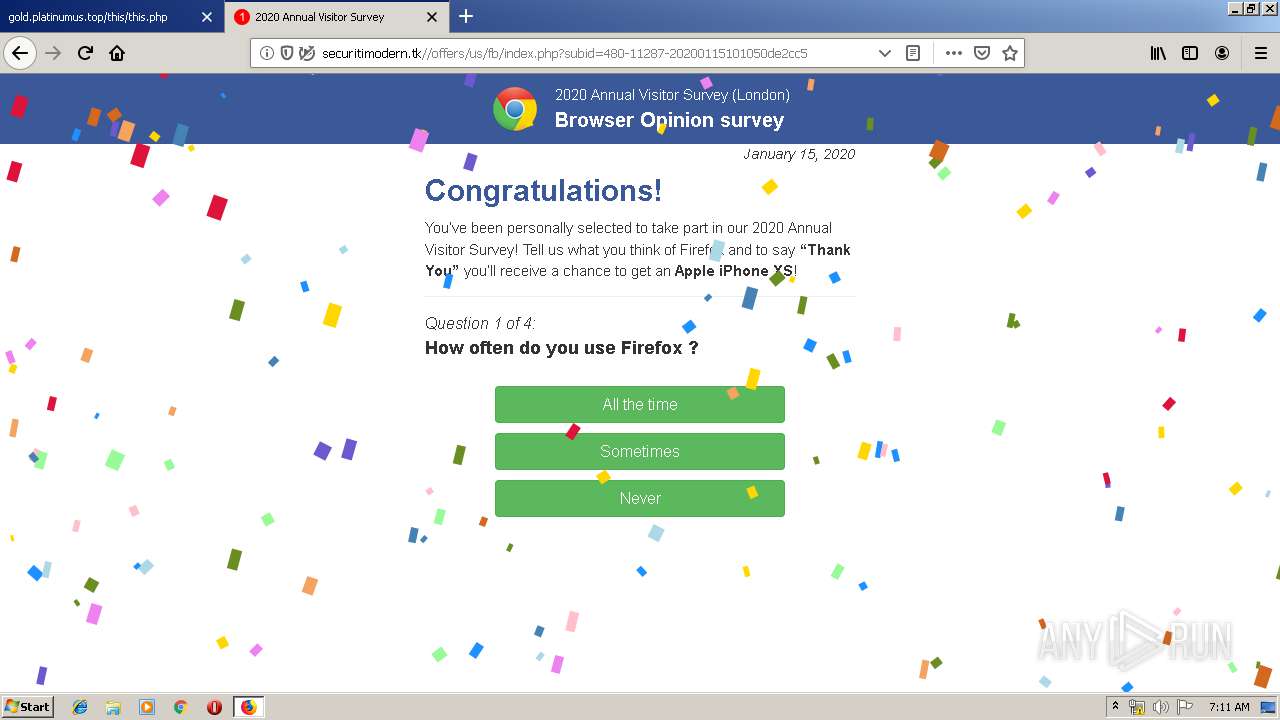
Task: Show hidden system tray icons
Action: coord(1115,707)
